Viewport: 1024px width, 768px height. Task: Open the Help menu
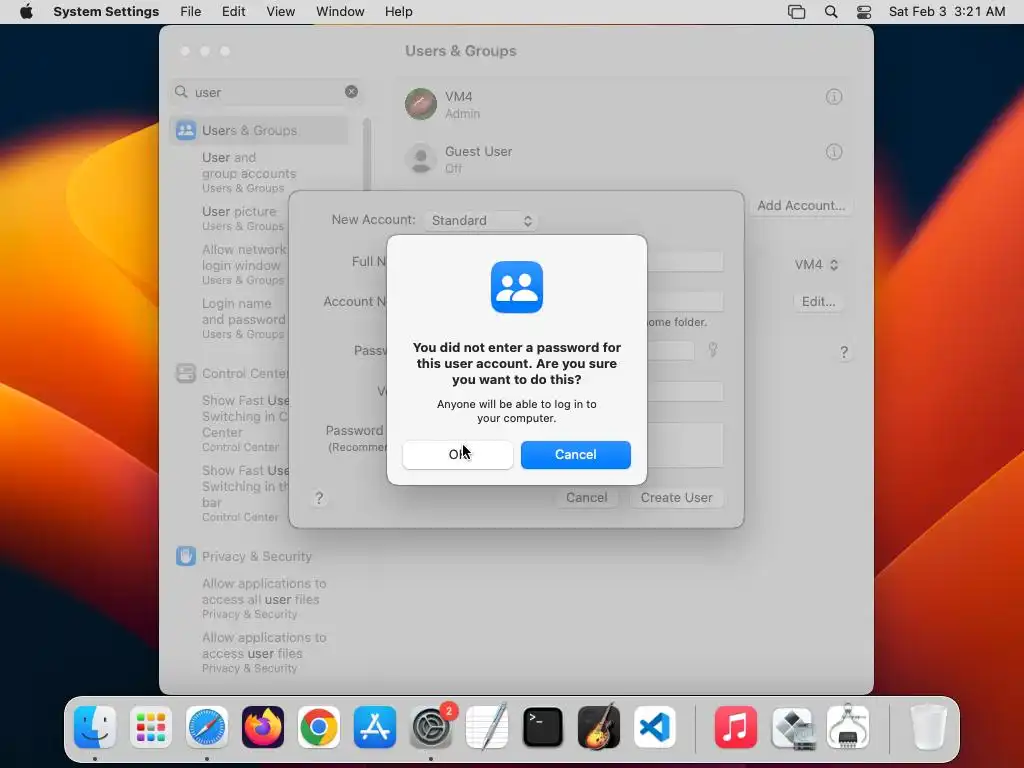pyautogui.click(x=398, y=12)
